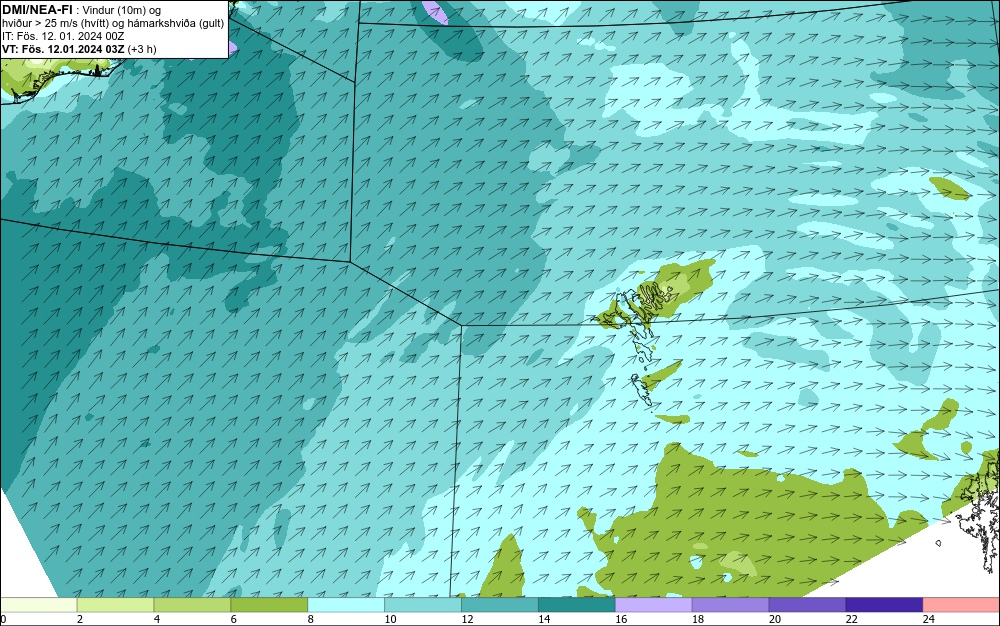Click the medium teal 12–14 m/s legend swatch

500,604
